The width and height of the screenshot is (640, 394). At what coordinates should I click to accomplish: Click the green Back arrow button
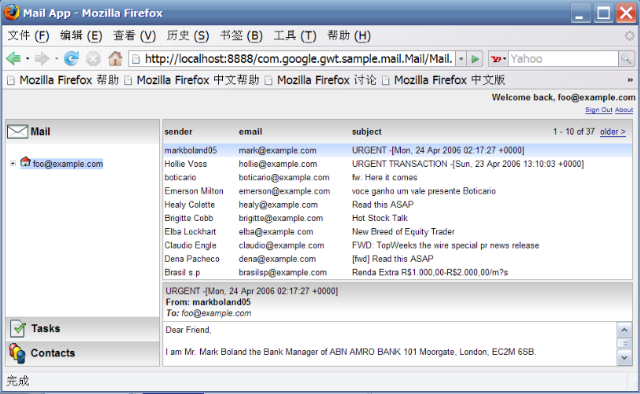13,59
